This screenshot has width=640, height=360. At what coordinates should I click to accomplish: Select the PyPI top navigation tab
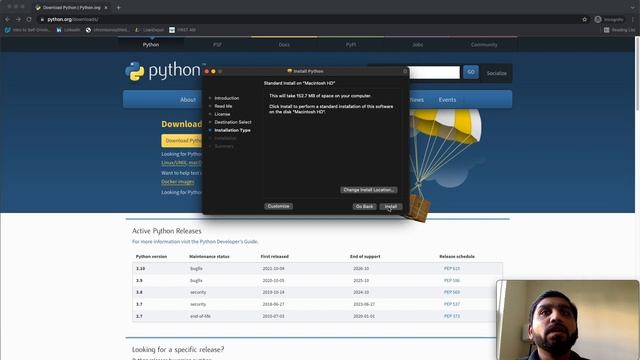point(351,44)
